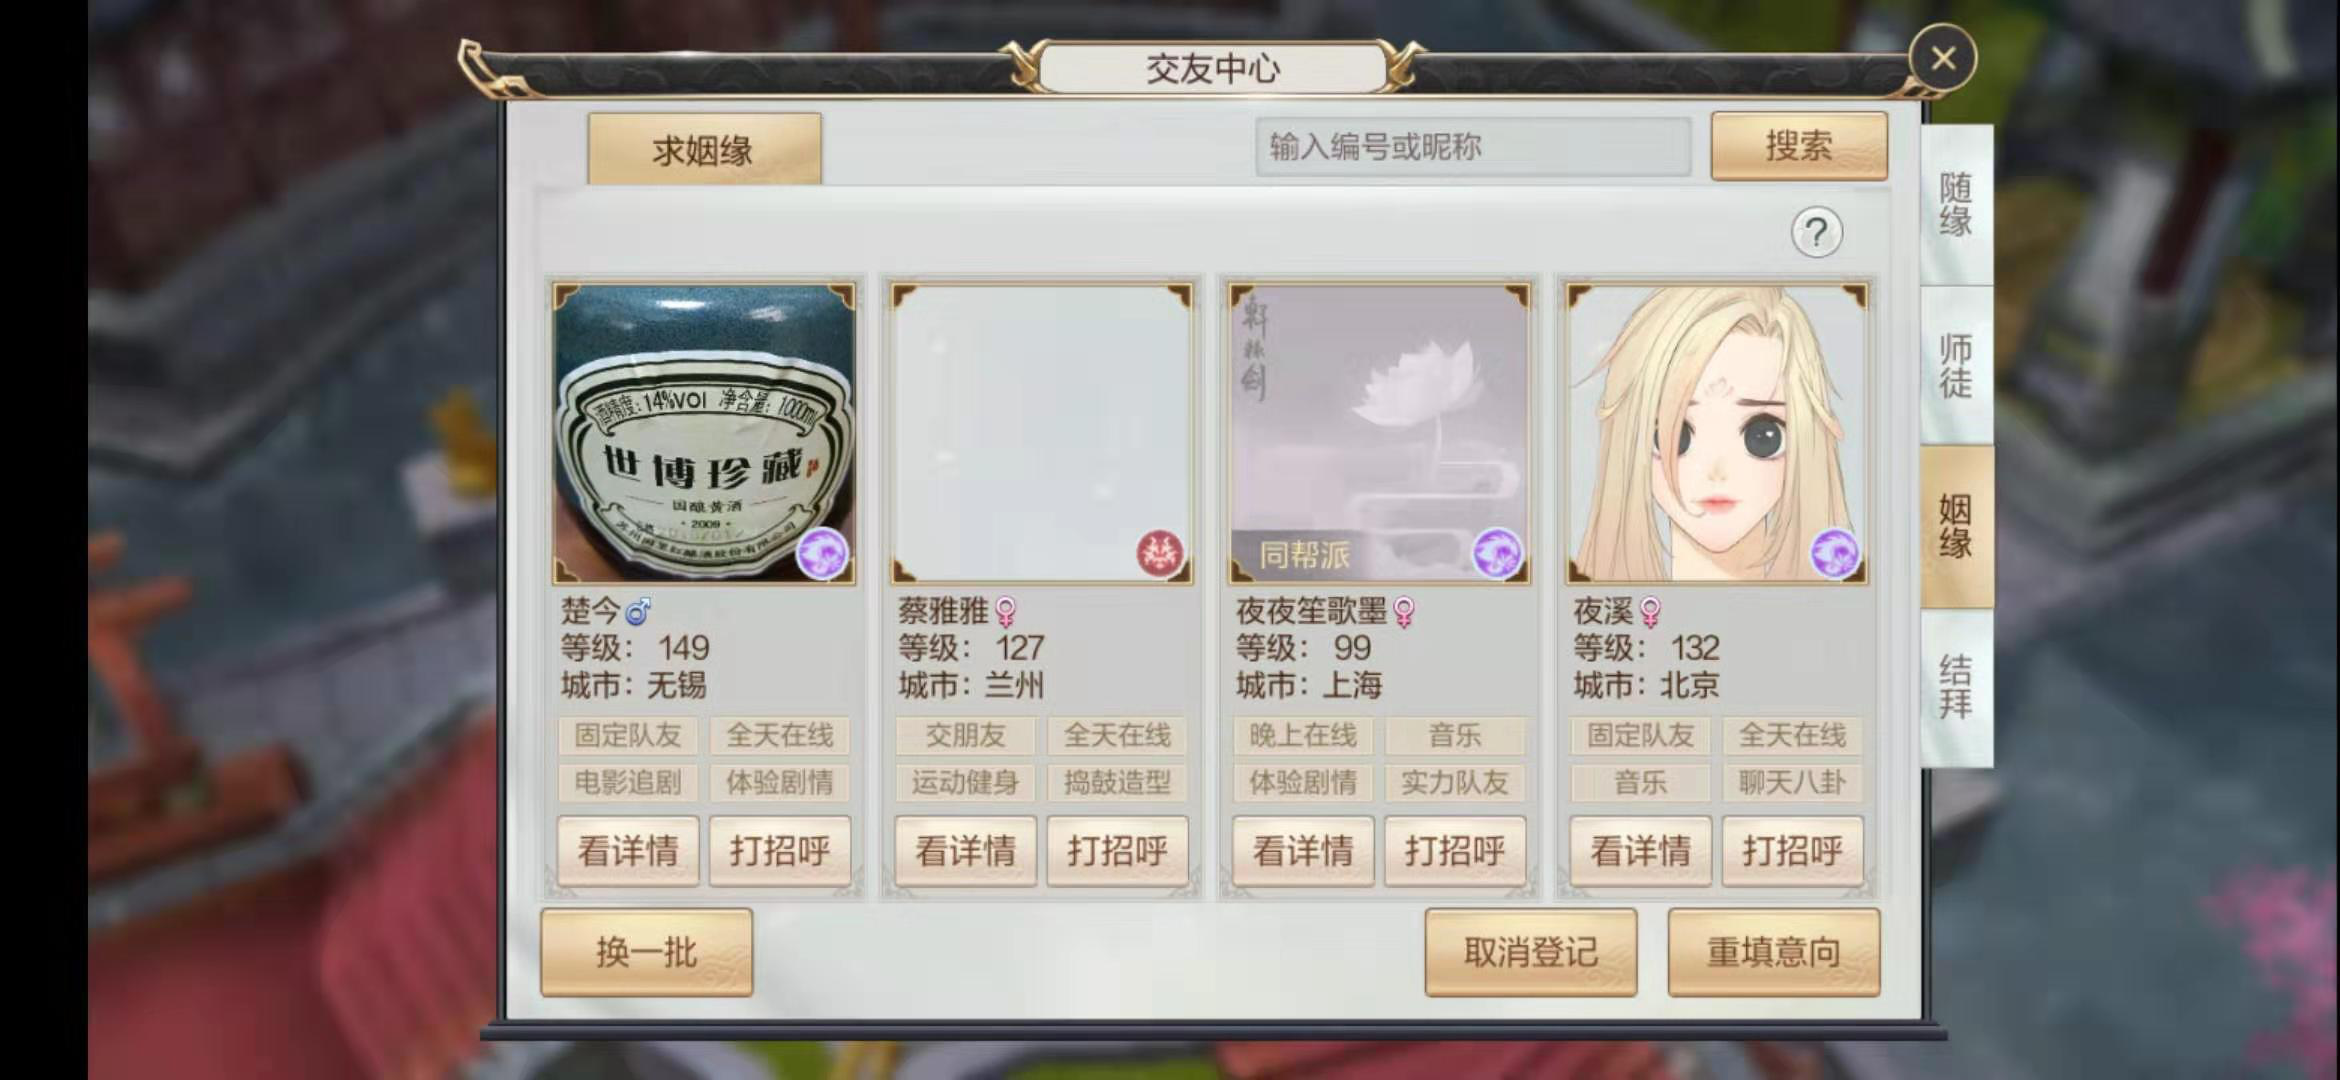Refresh candidates with the 换一批 button
Image resolution: width=2340 pixels, height=1080 pixels.
[x=646, y=952]
